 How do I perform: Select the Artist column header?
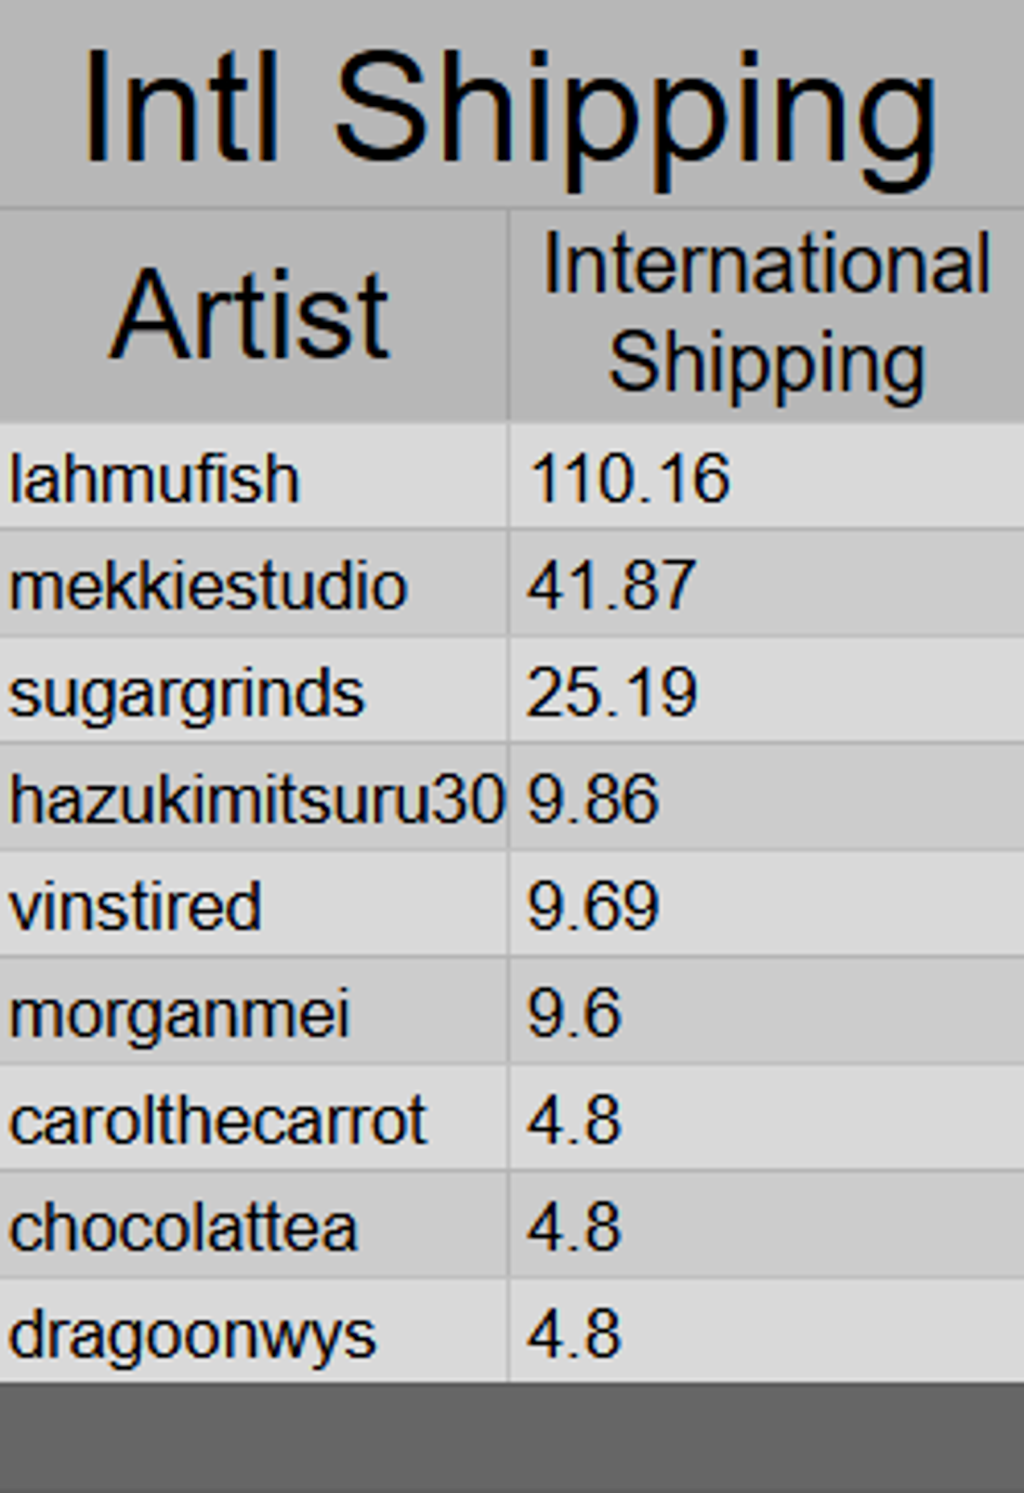click(252, 315)
